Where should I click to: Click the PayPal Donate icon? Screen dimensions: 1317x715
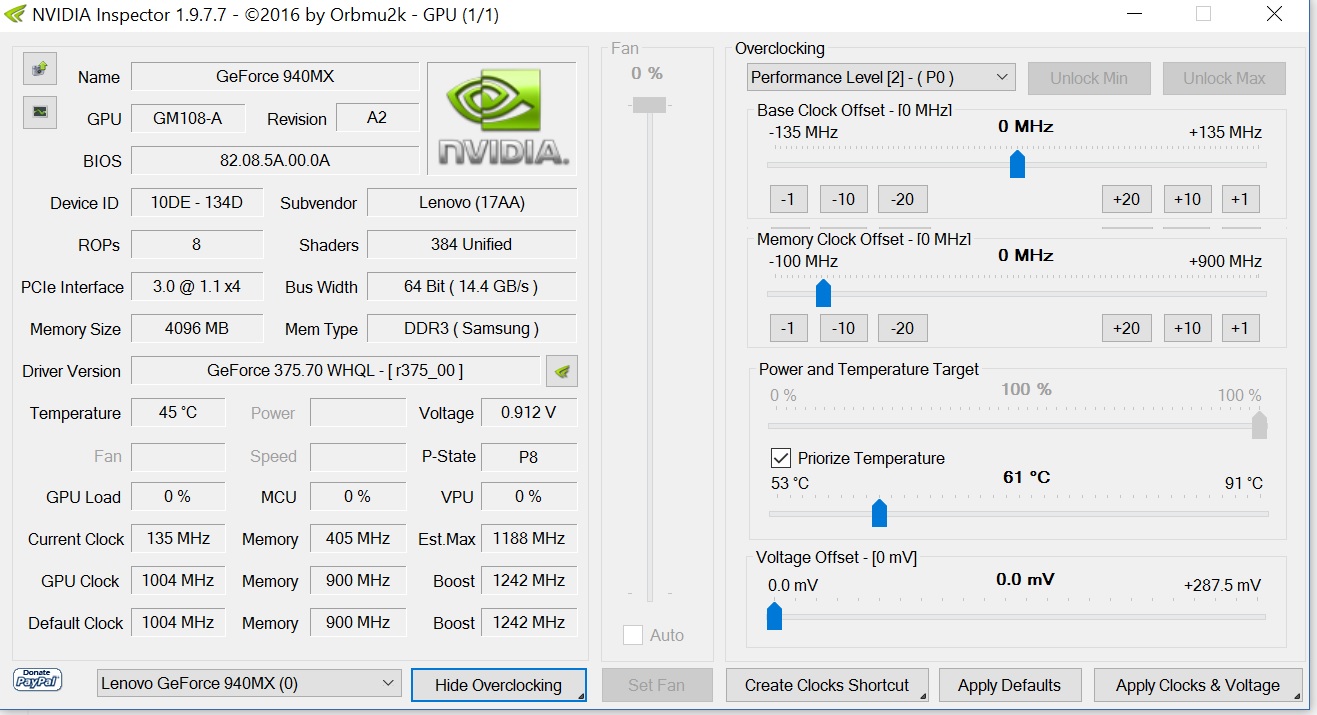pyautogui.click(x=38, y=680)
